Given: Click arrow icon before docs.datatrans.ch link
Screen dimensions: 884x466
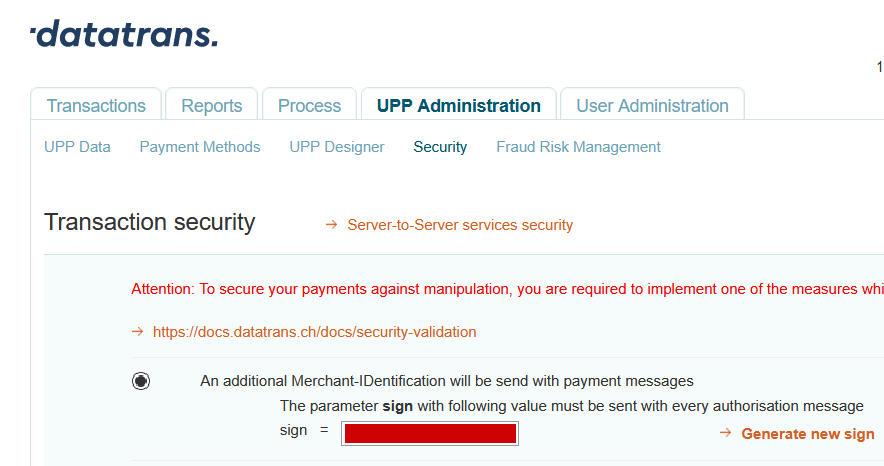Looking at the screenshot, I should [x=138, y=332].
